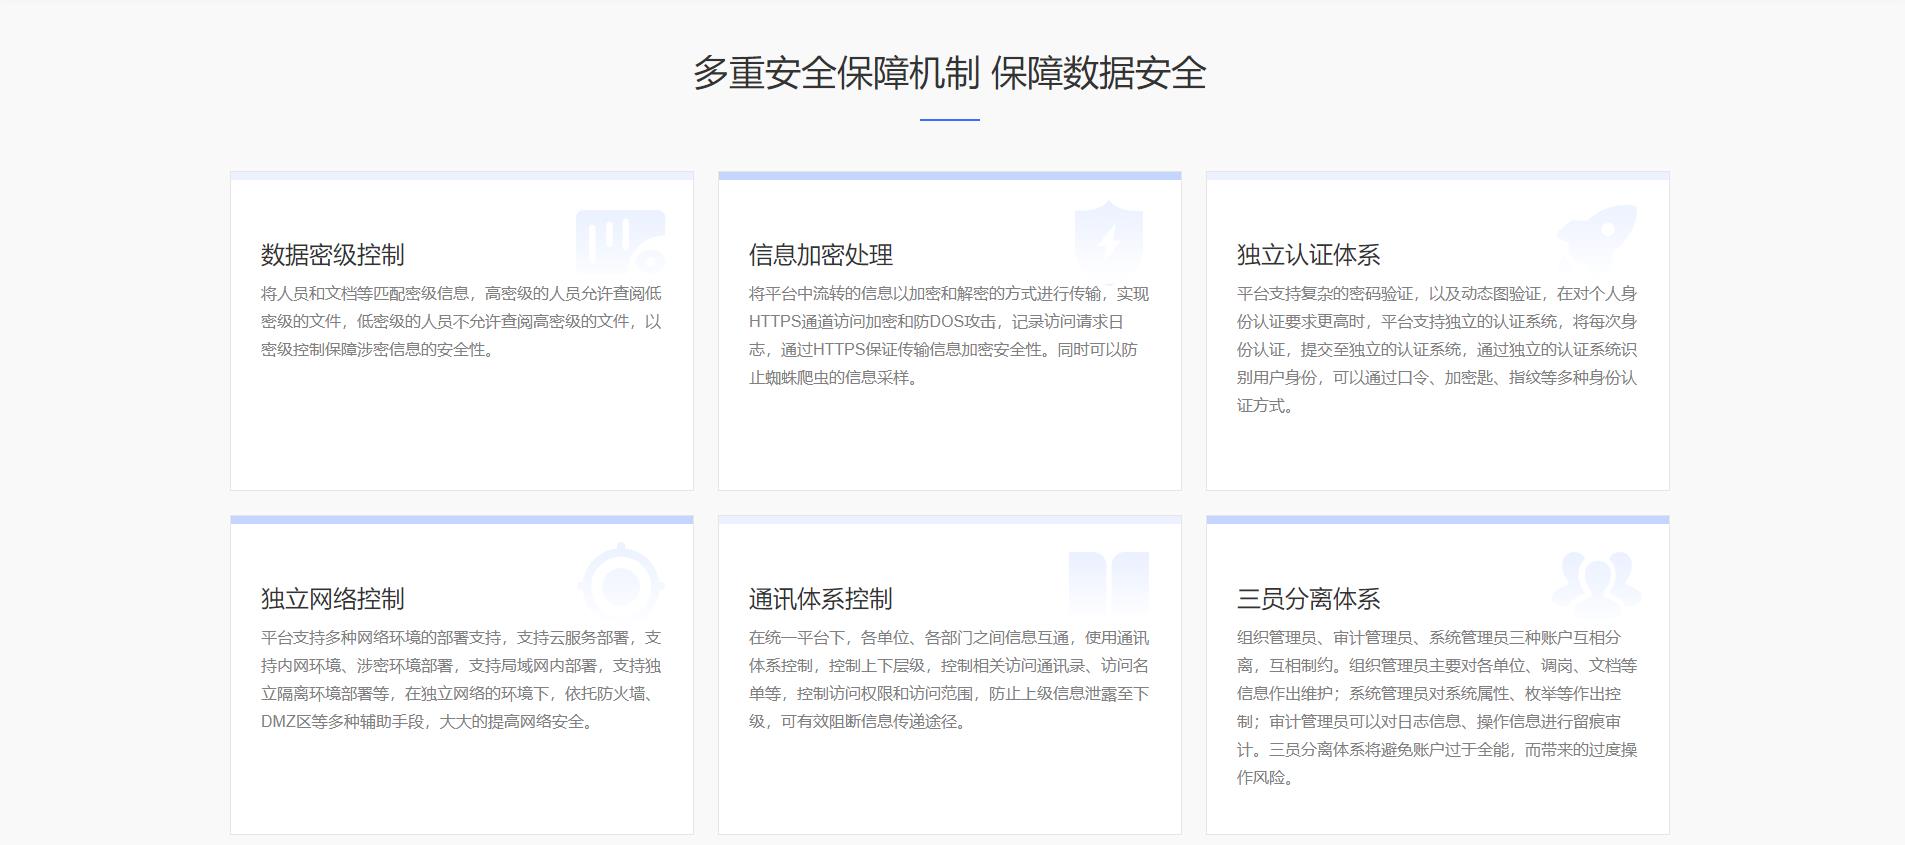Click the page title 多重安全保障机制 保障数据安全
The image size is (1905, 845).
pyautogui.click(x=950, y=73)
